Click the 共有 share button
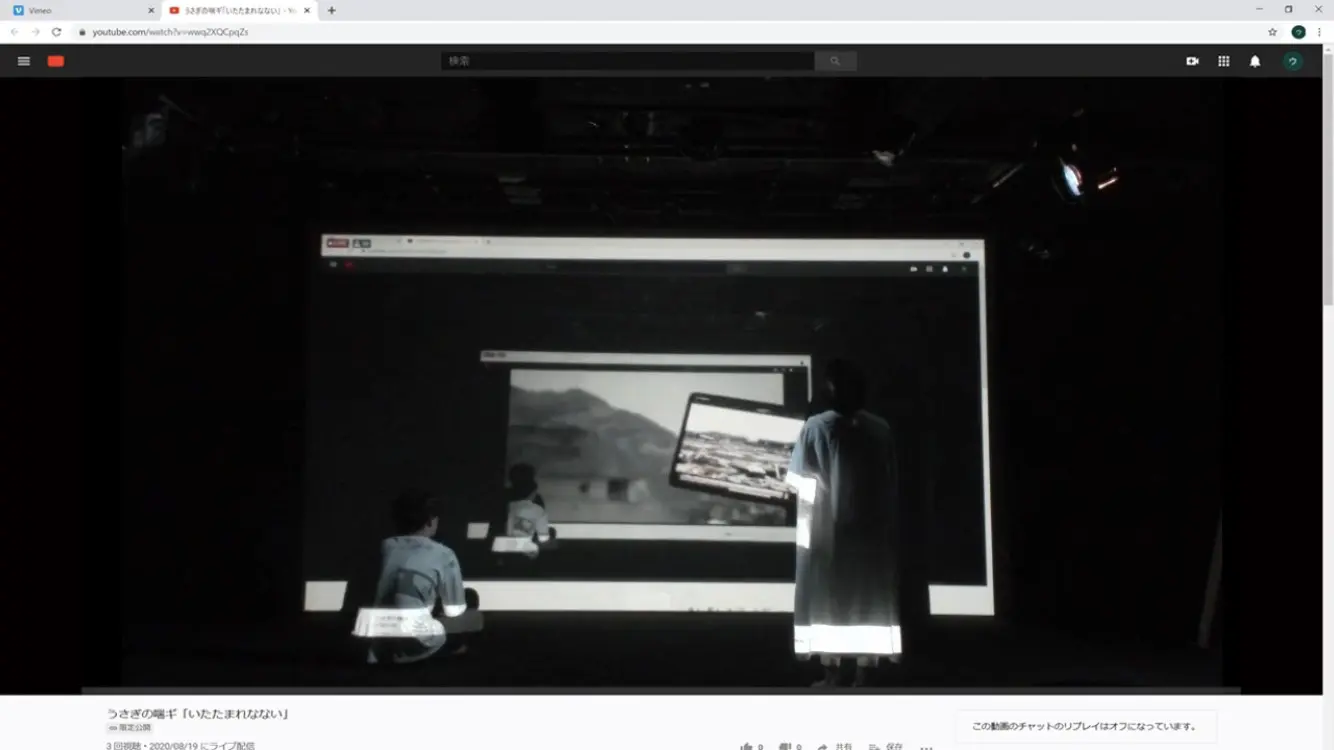 click(836, 746)
